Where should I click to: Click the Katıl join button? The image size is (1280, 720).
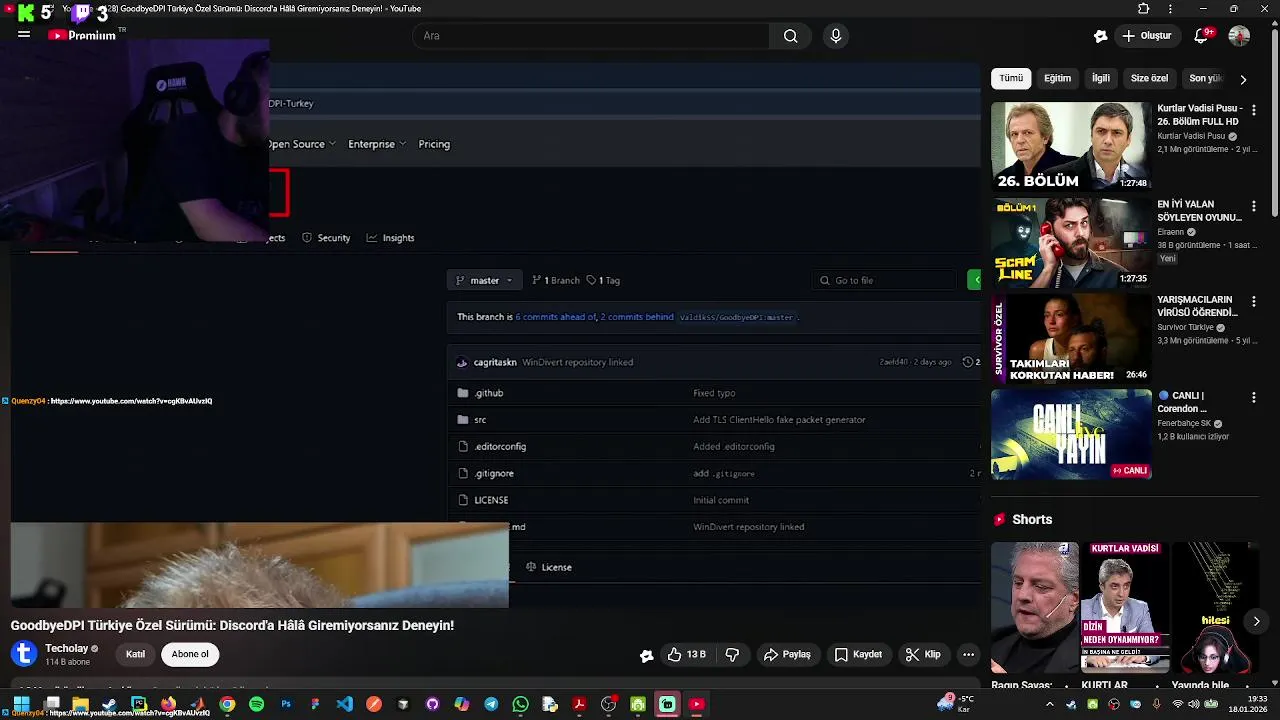pyautogui.click(x=135, y=654)
